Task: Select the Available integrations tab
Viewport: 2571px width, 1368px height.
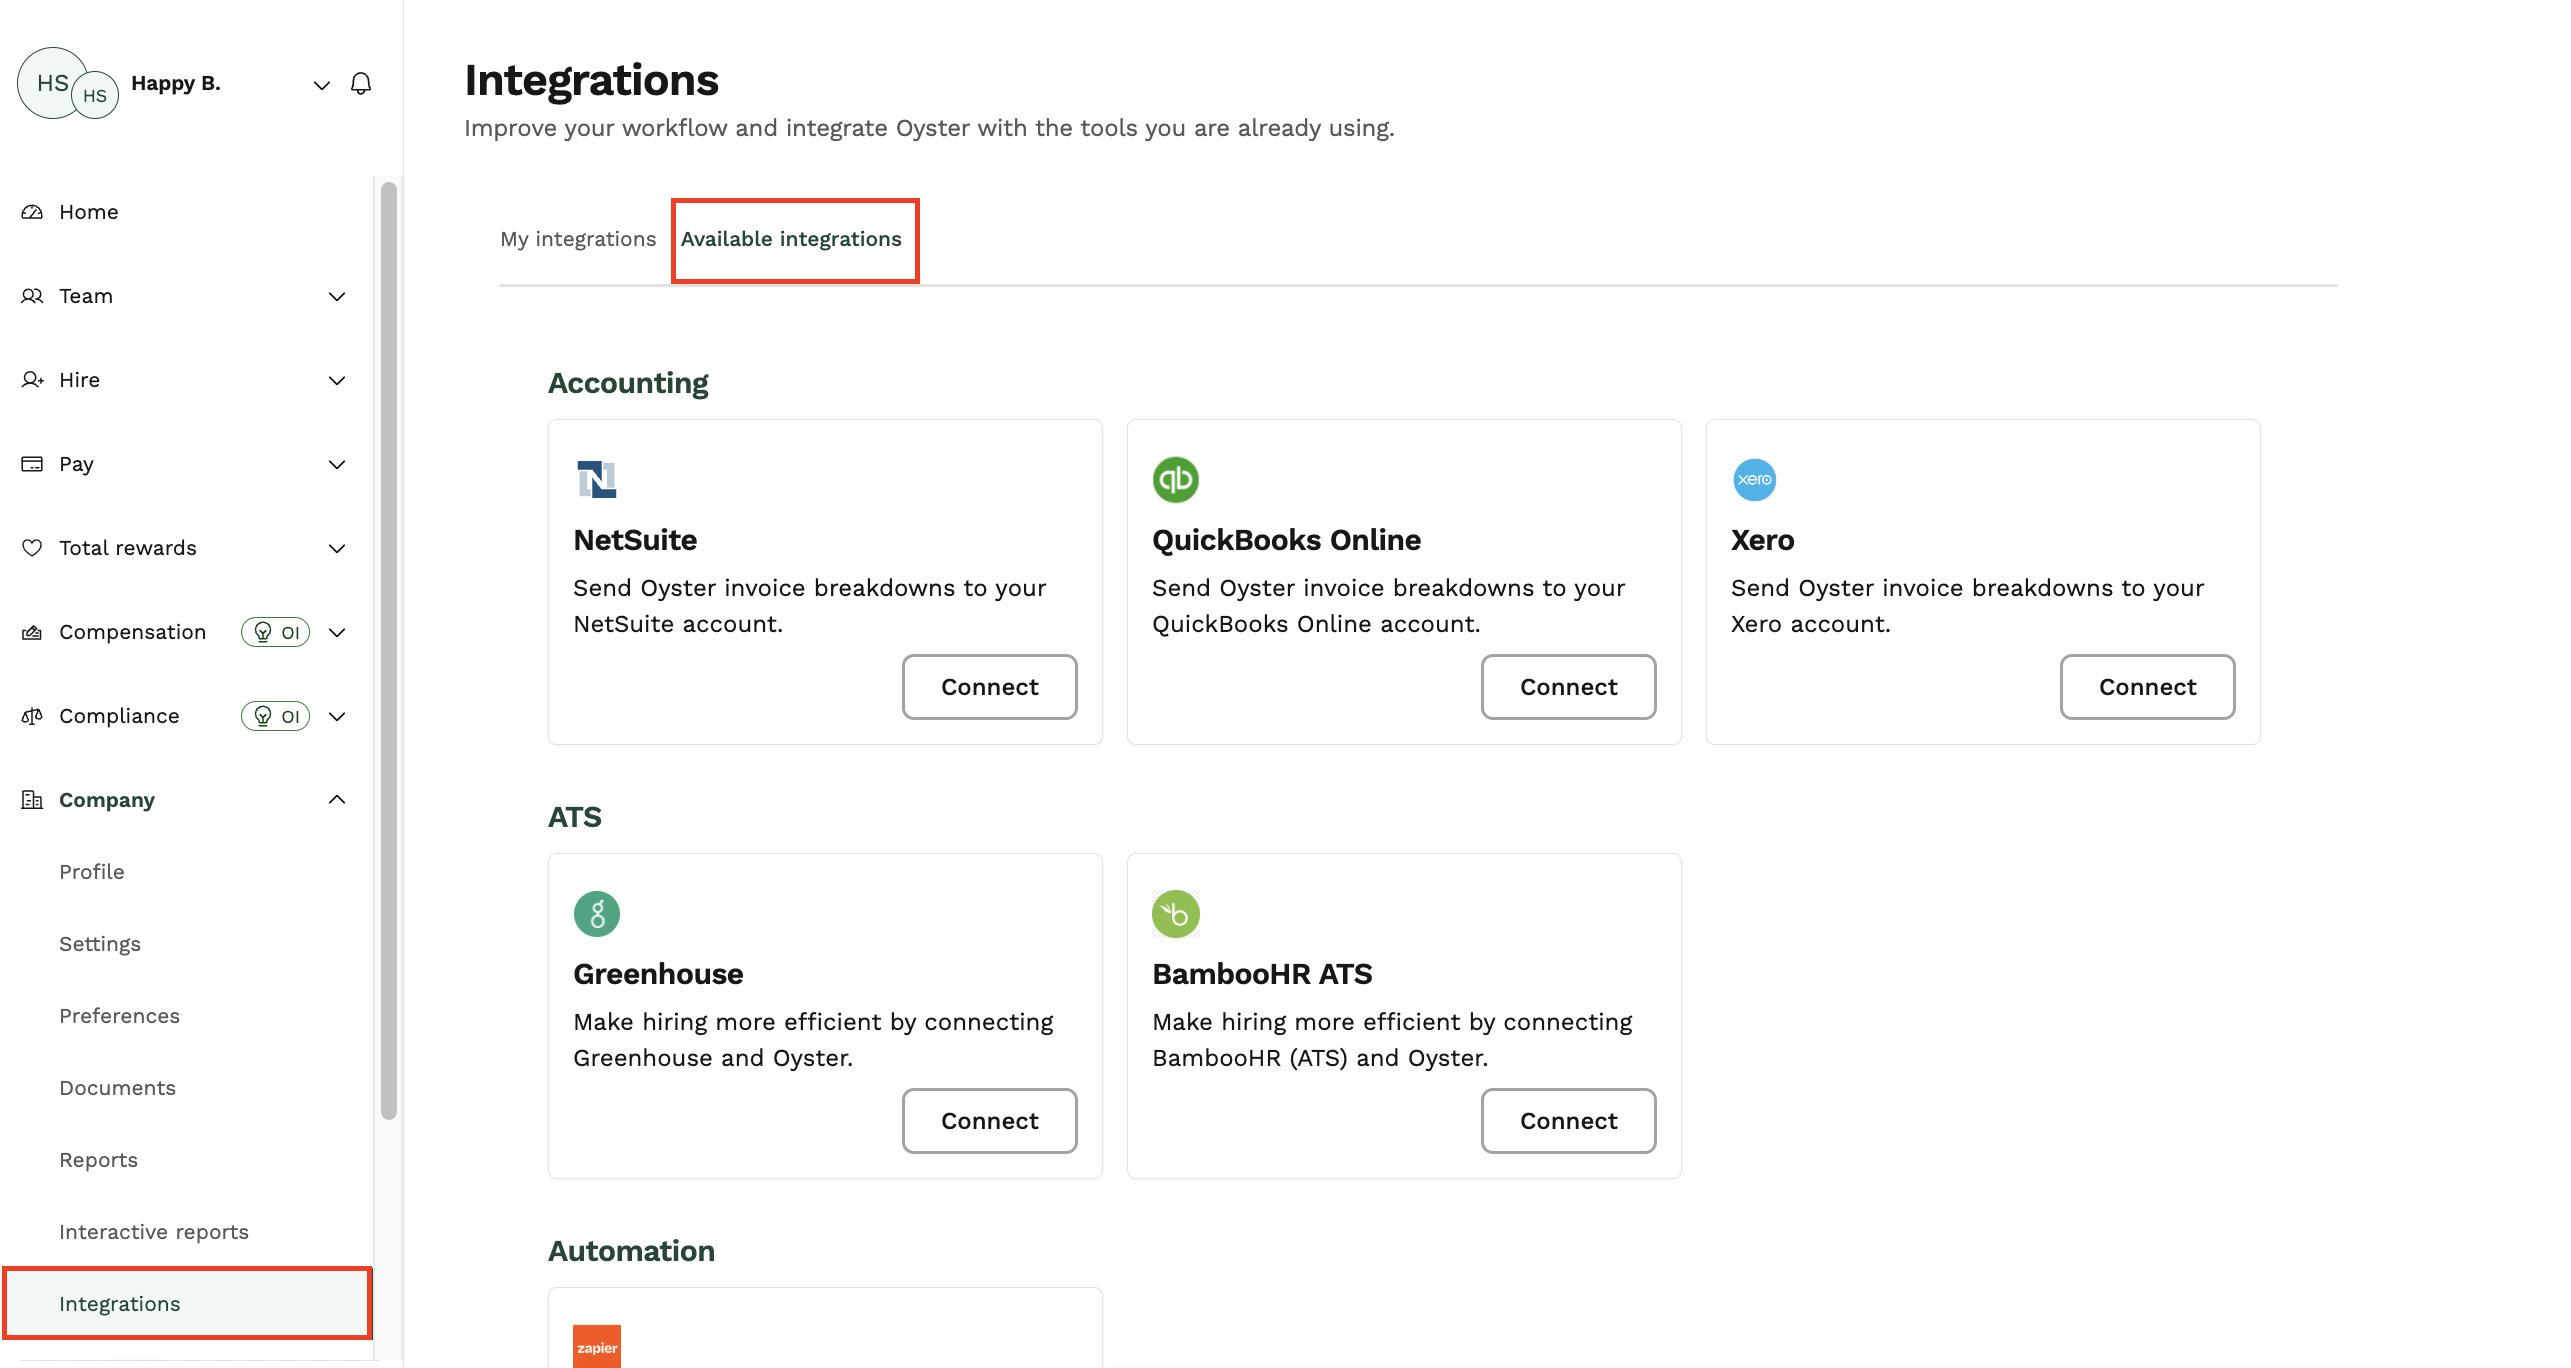Action: coord(794,239)
